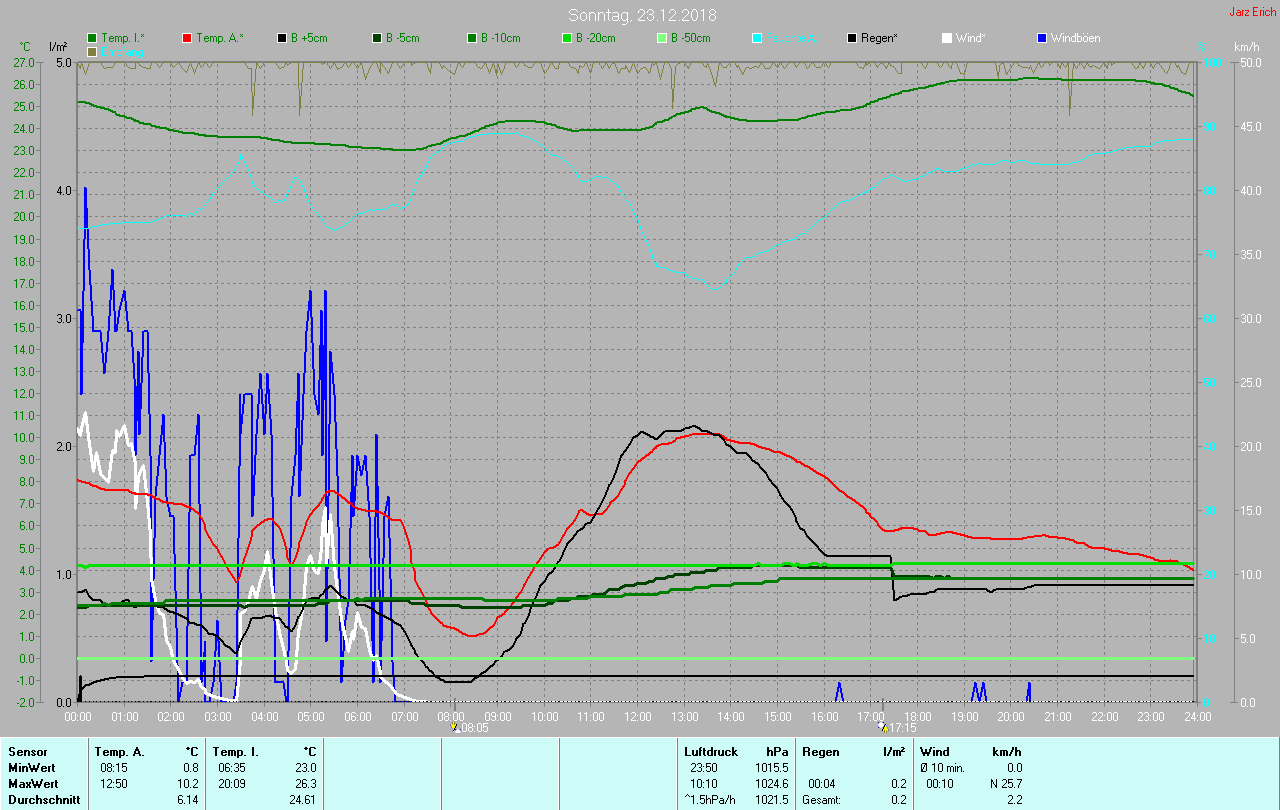Click the Luftdruck header in the stats table

coord(709,752)
